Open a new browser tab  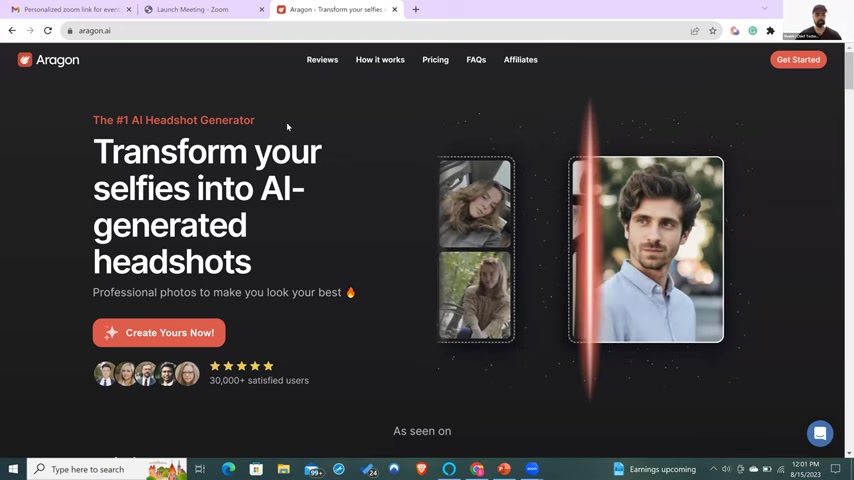(x=416, y=10)
